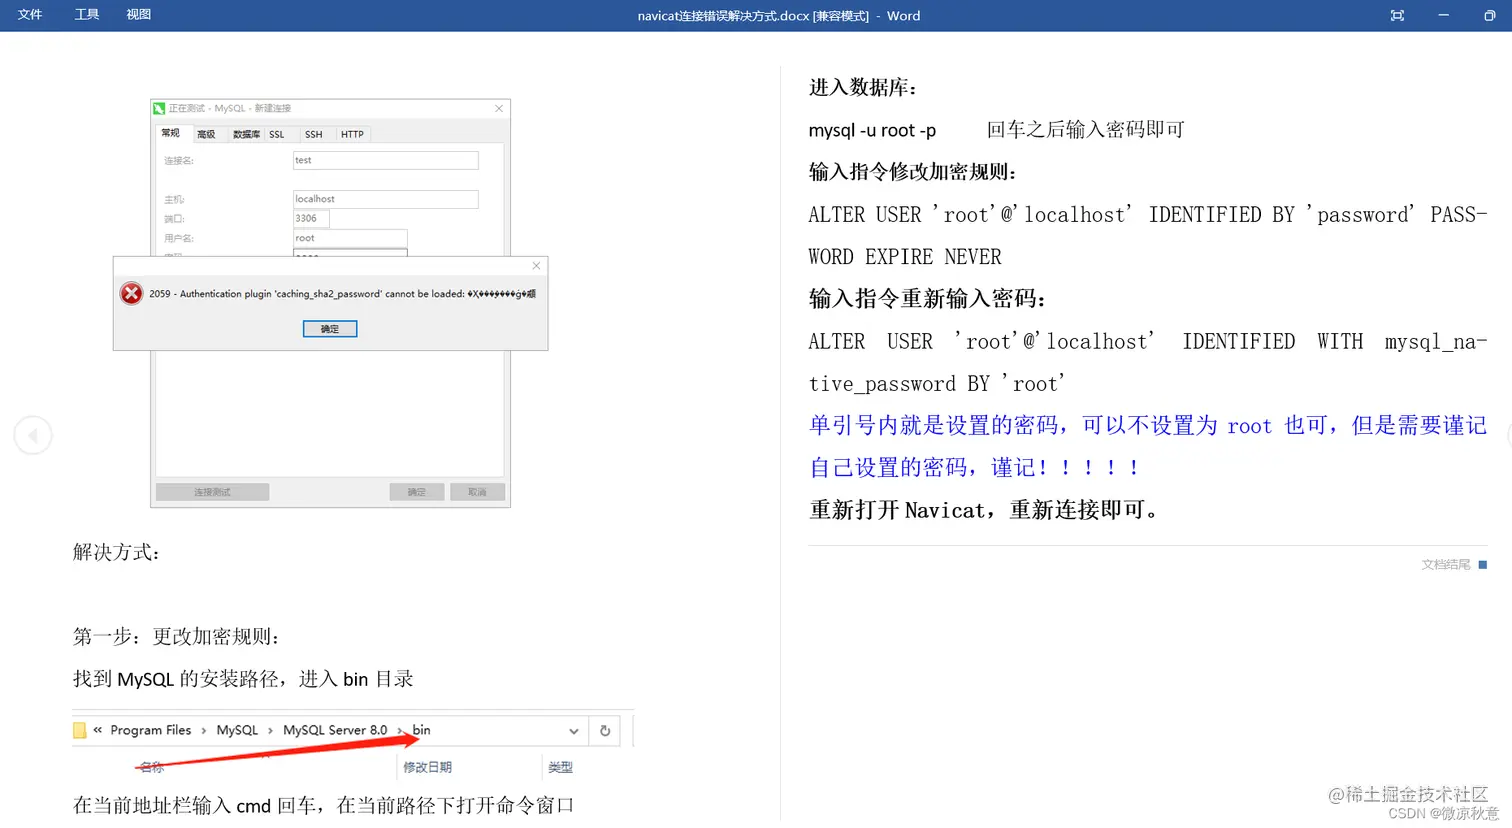Click the 主机 field containing localhost

(x=385, y=199)
